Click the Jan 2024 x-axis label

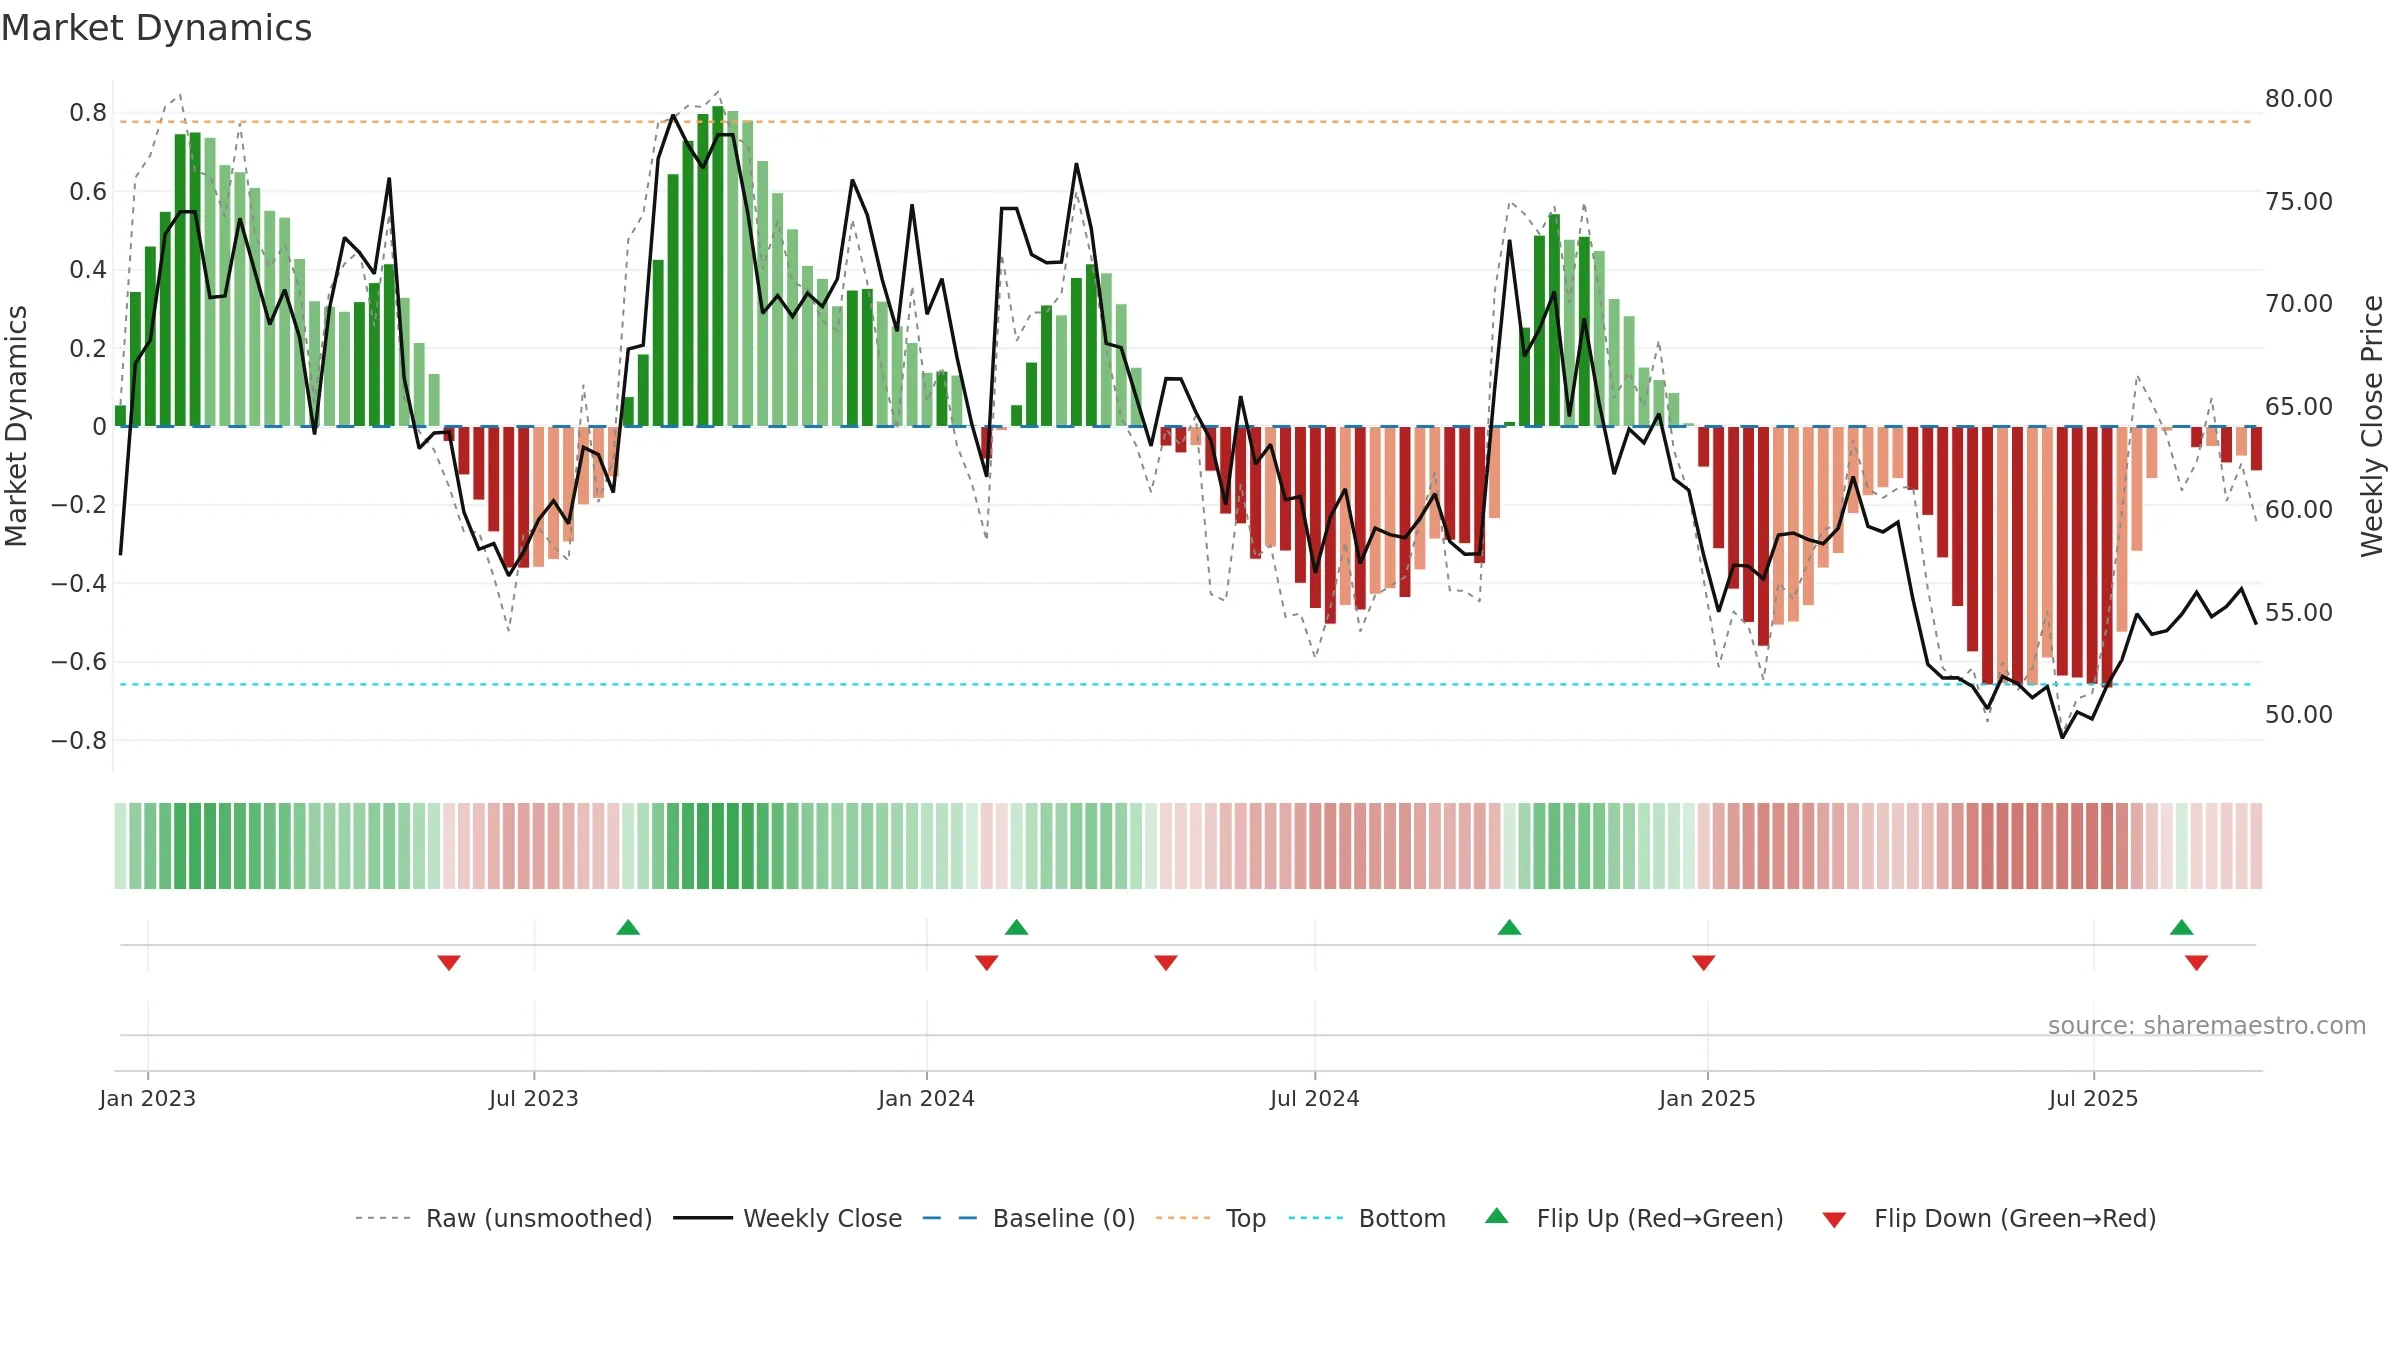pos(927,1098)
